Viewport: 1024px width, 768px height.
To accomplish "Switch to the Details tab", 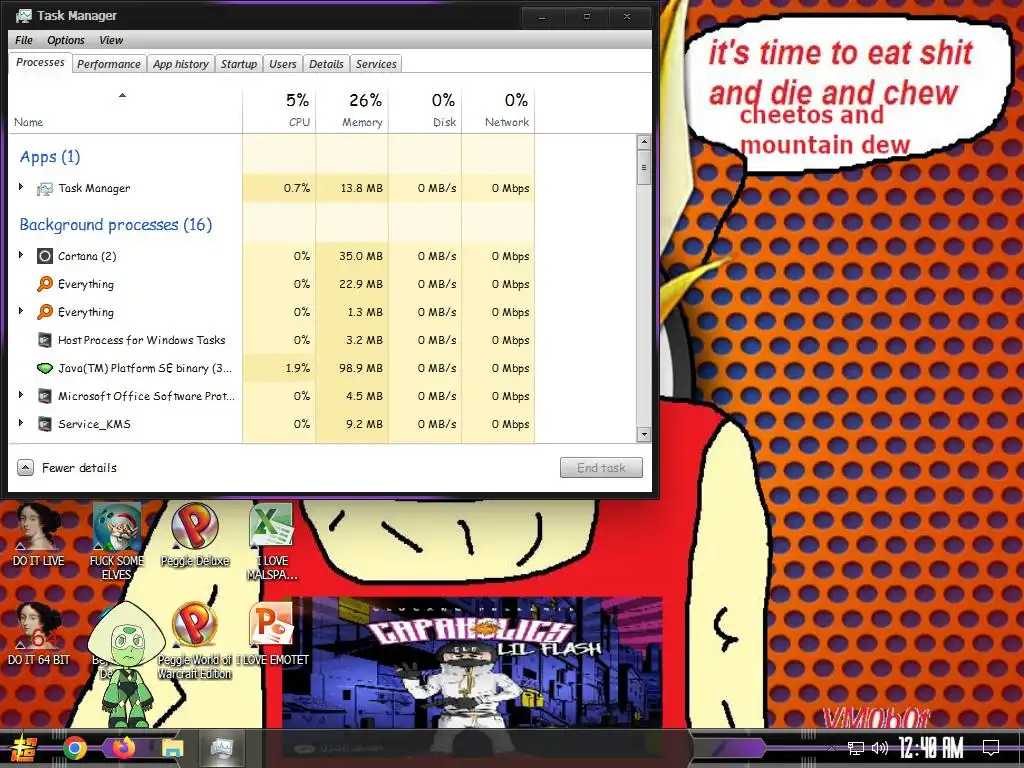I will click(326, 64).
